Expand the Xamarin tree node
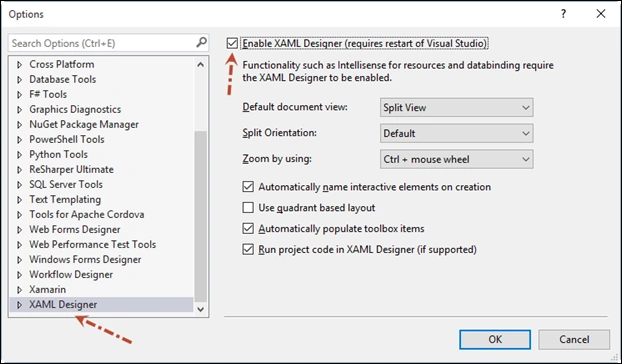The height and width of the screenshot is (364, 622). pos(19,290)
